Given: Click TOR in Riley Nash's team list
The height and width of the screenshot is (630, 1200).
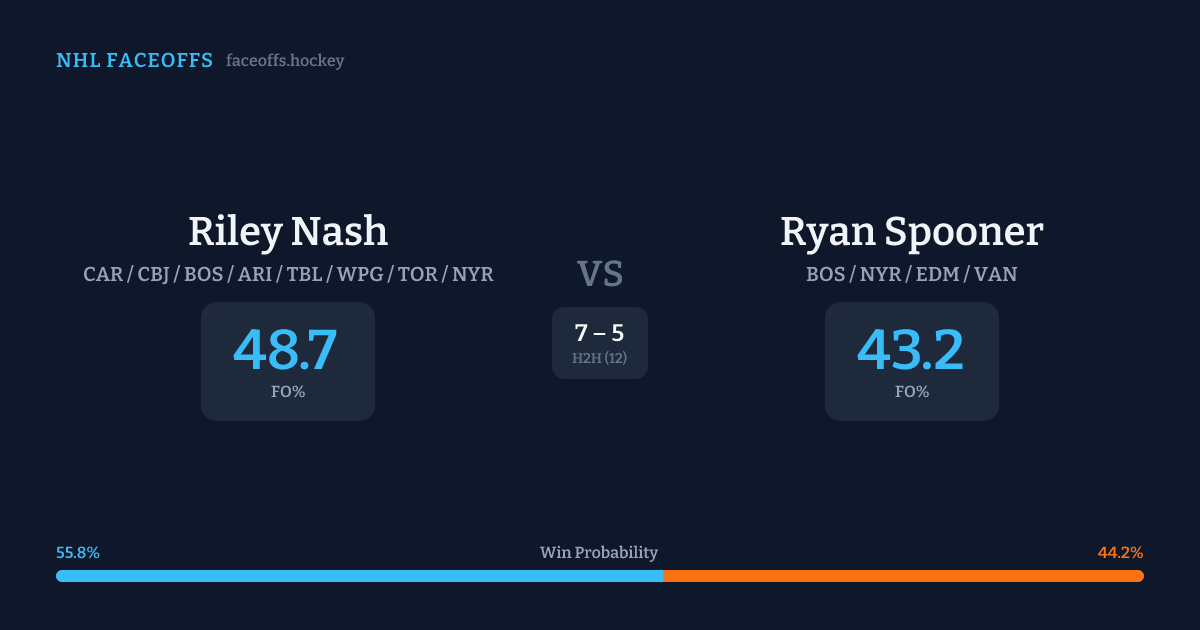Looking at the screenshot, I should [x=418, y=274].
